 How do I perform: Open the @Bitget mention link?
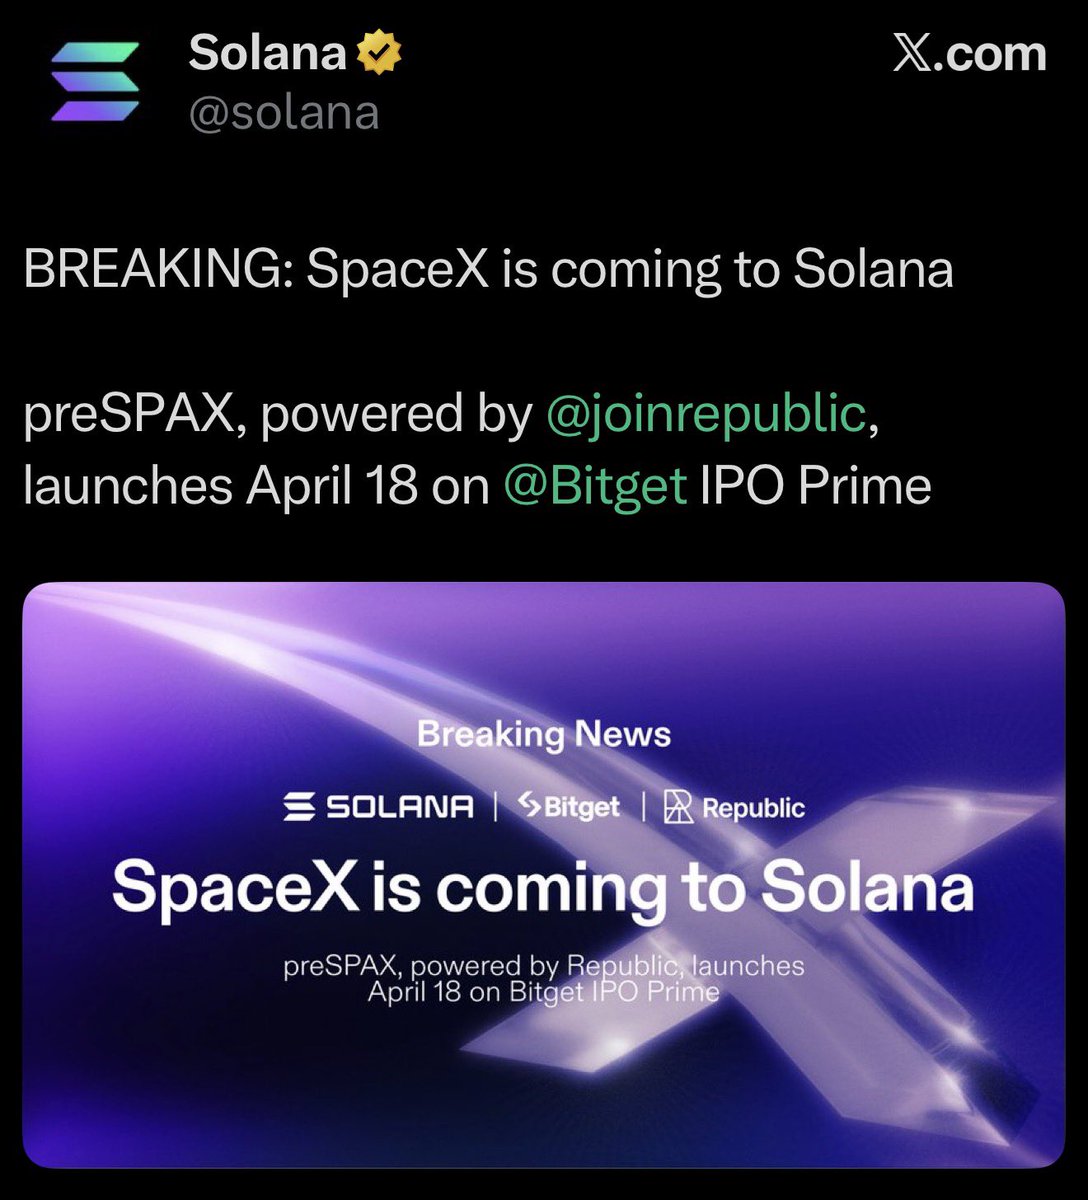(x=595, y=486)
